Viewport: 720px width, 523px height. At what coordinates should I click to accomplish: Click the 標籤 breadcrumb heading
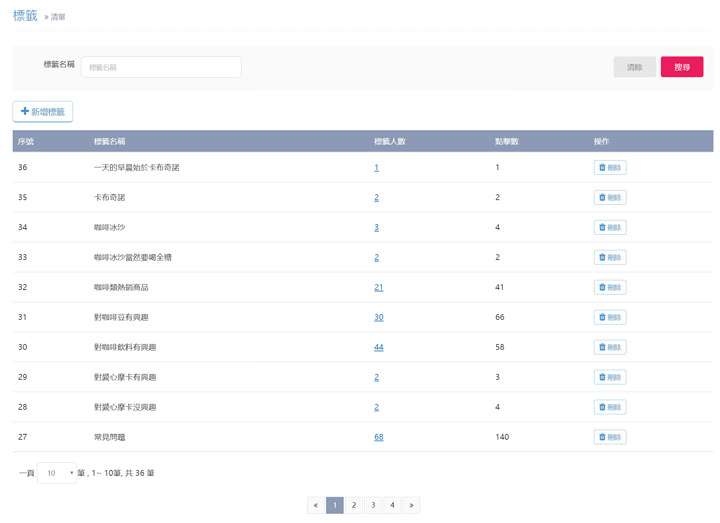click(25, 15)
